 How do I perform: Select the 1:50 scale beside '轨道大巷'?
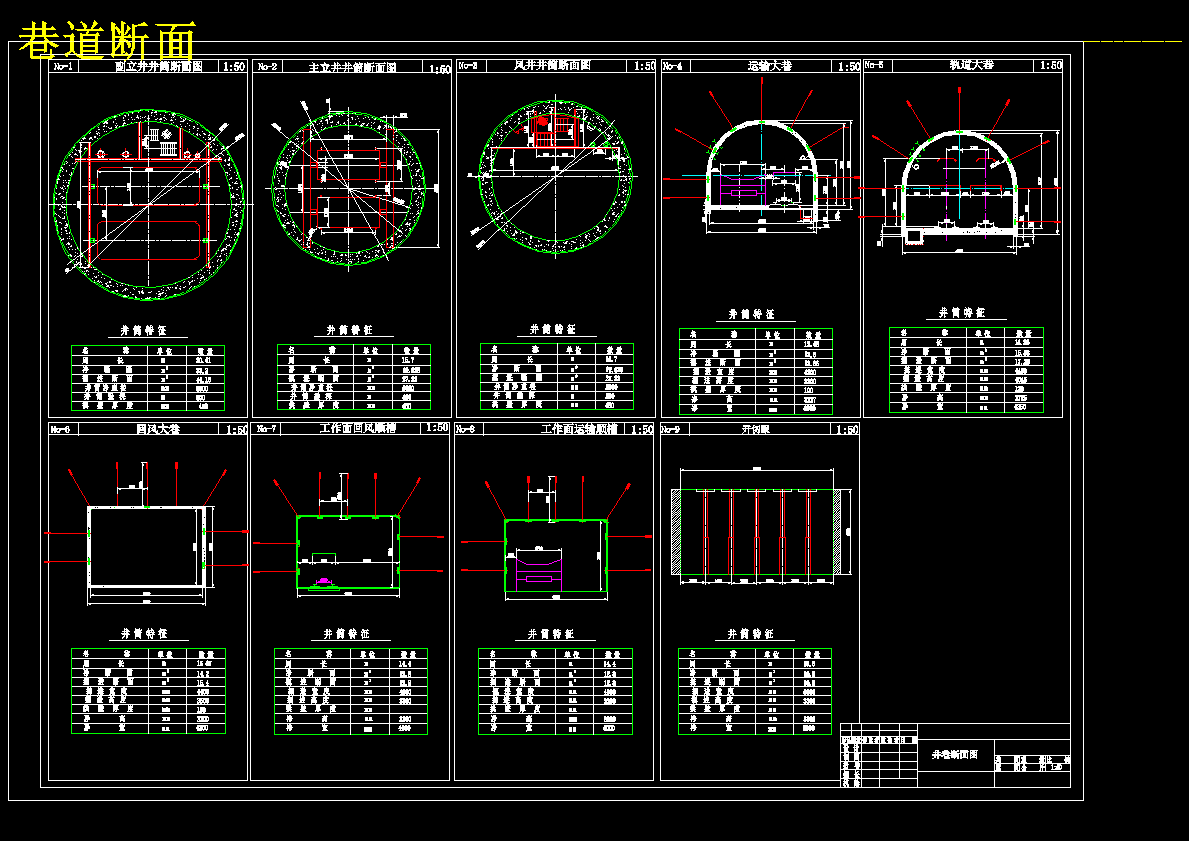point(1051,66)
